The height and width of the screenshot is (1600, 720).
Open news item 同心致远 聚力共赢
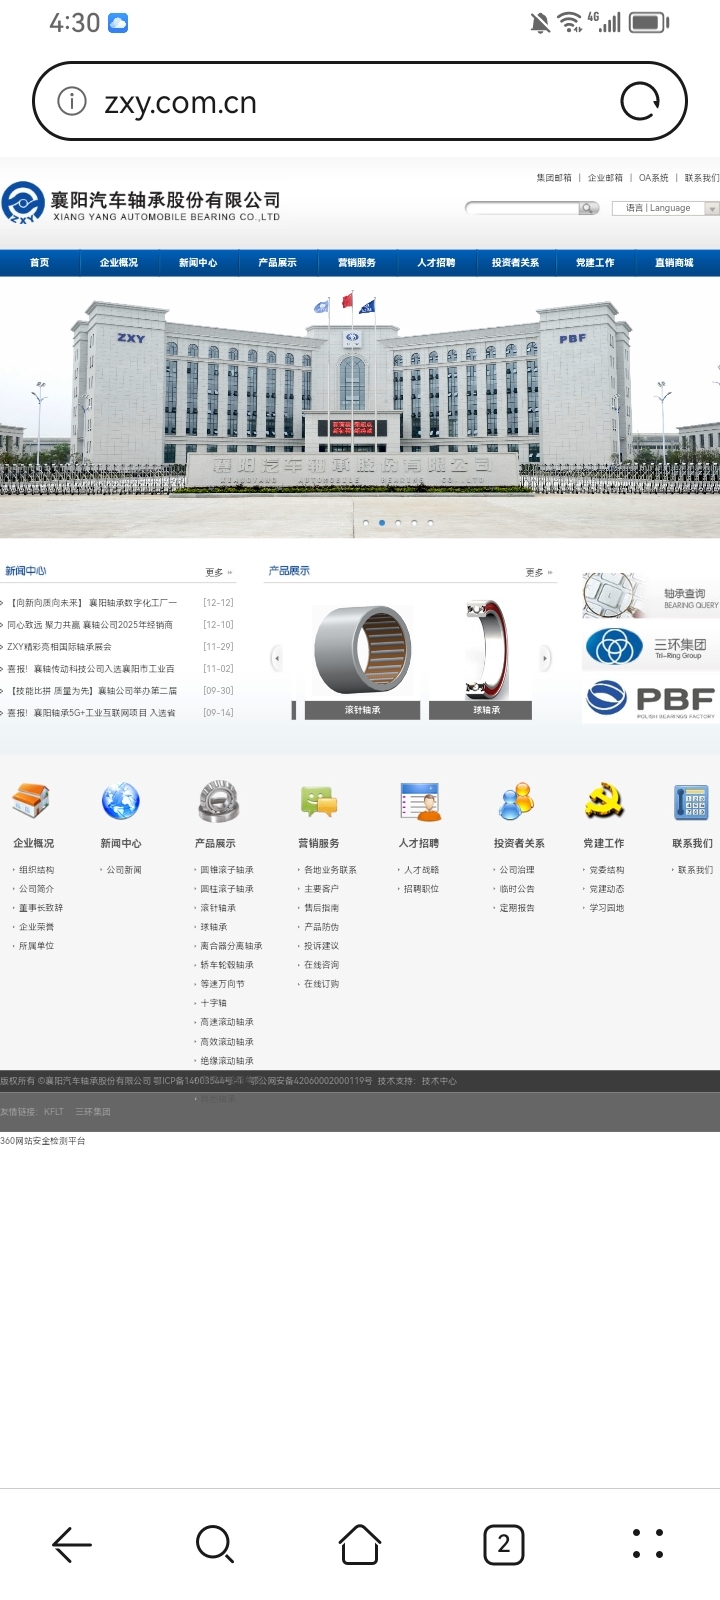tap(90, 625)
